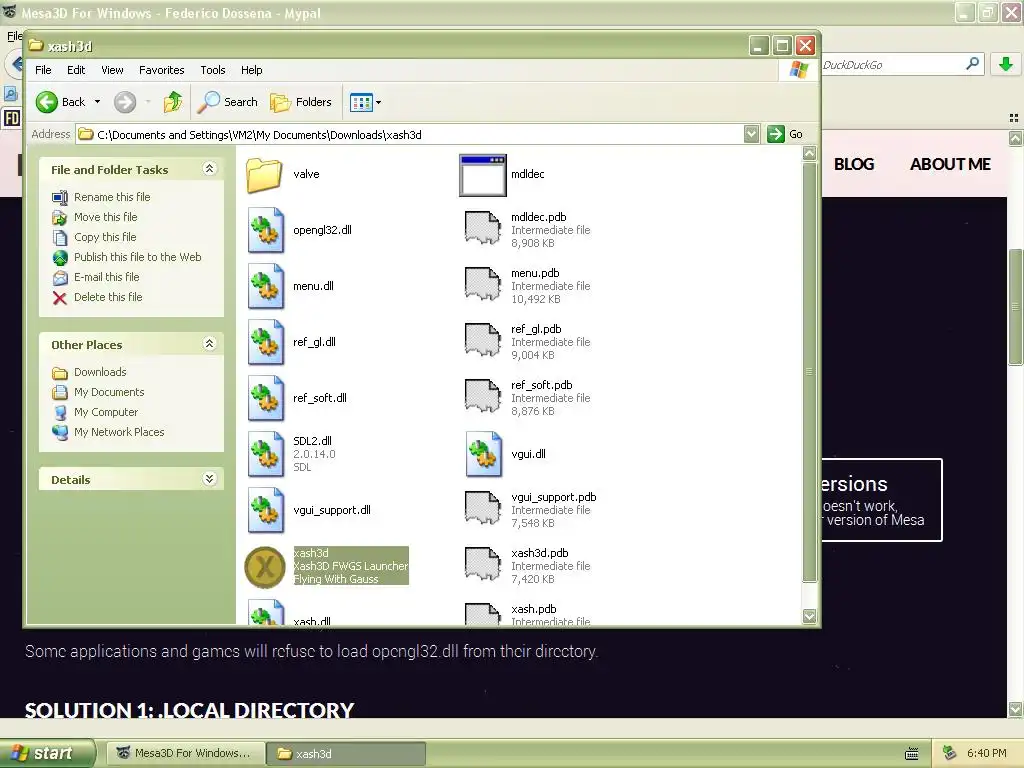The image size is (1024, 768).
Task: Open the Tools menu
Action: point(213,70)
